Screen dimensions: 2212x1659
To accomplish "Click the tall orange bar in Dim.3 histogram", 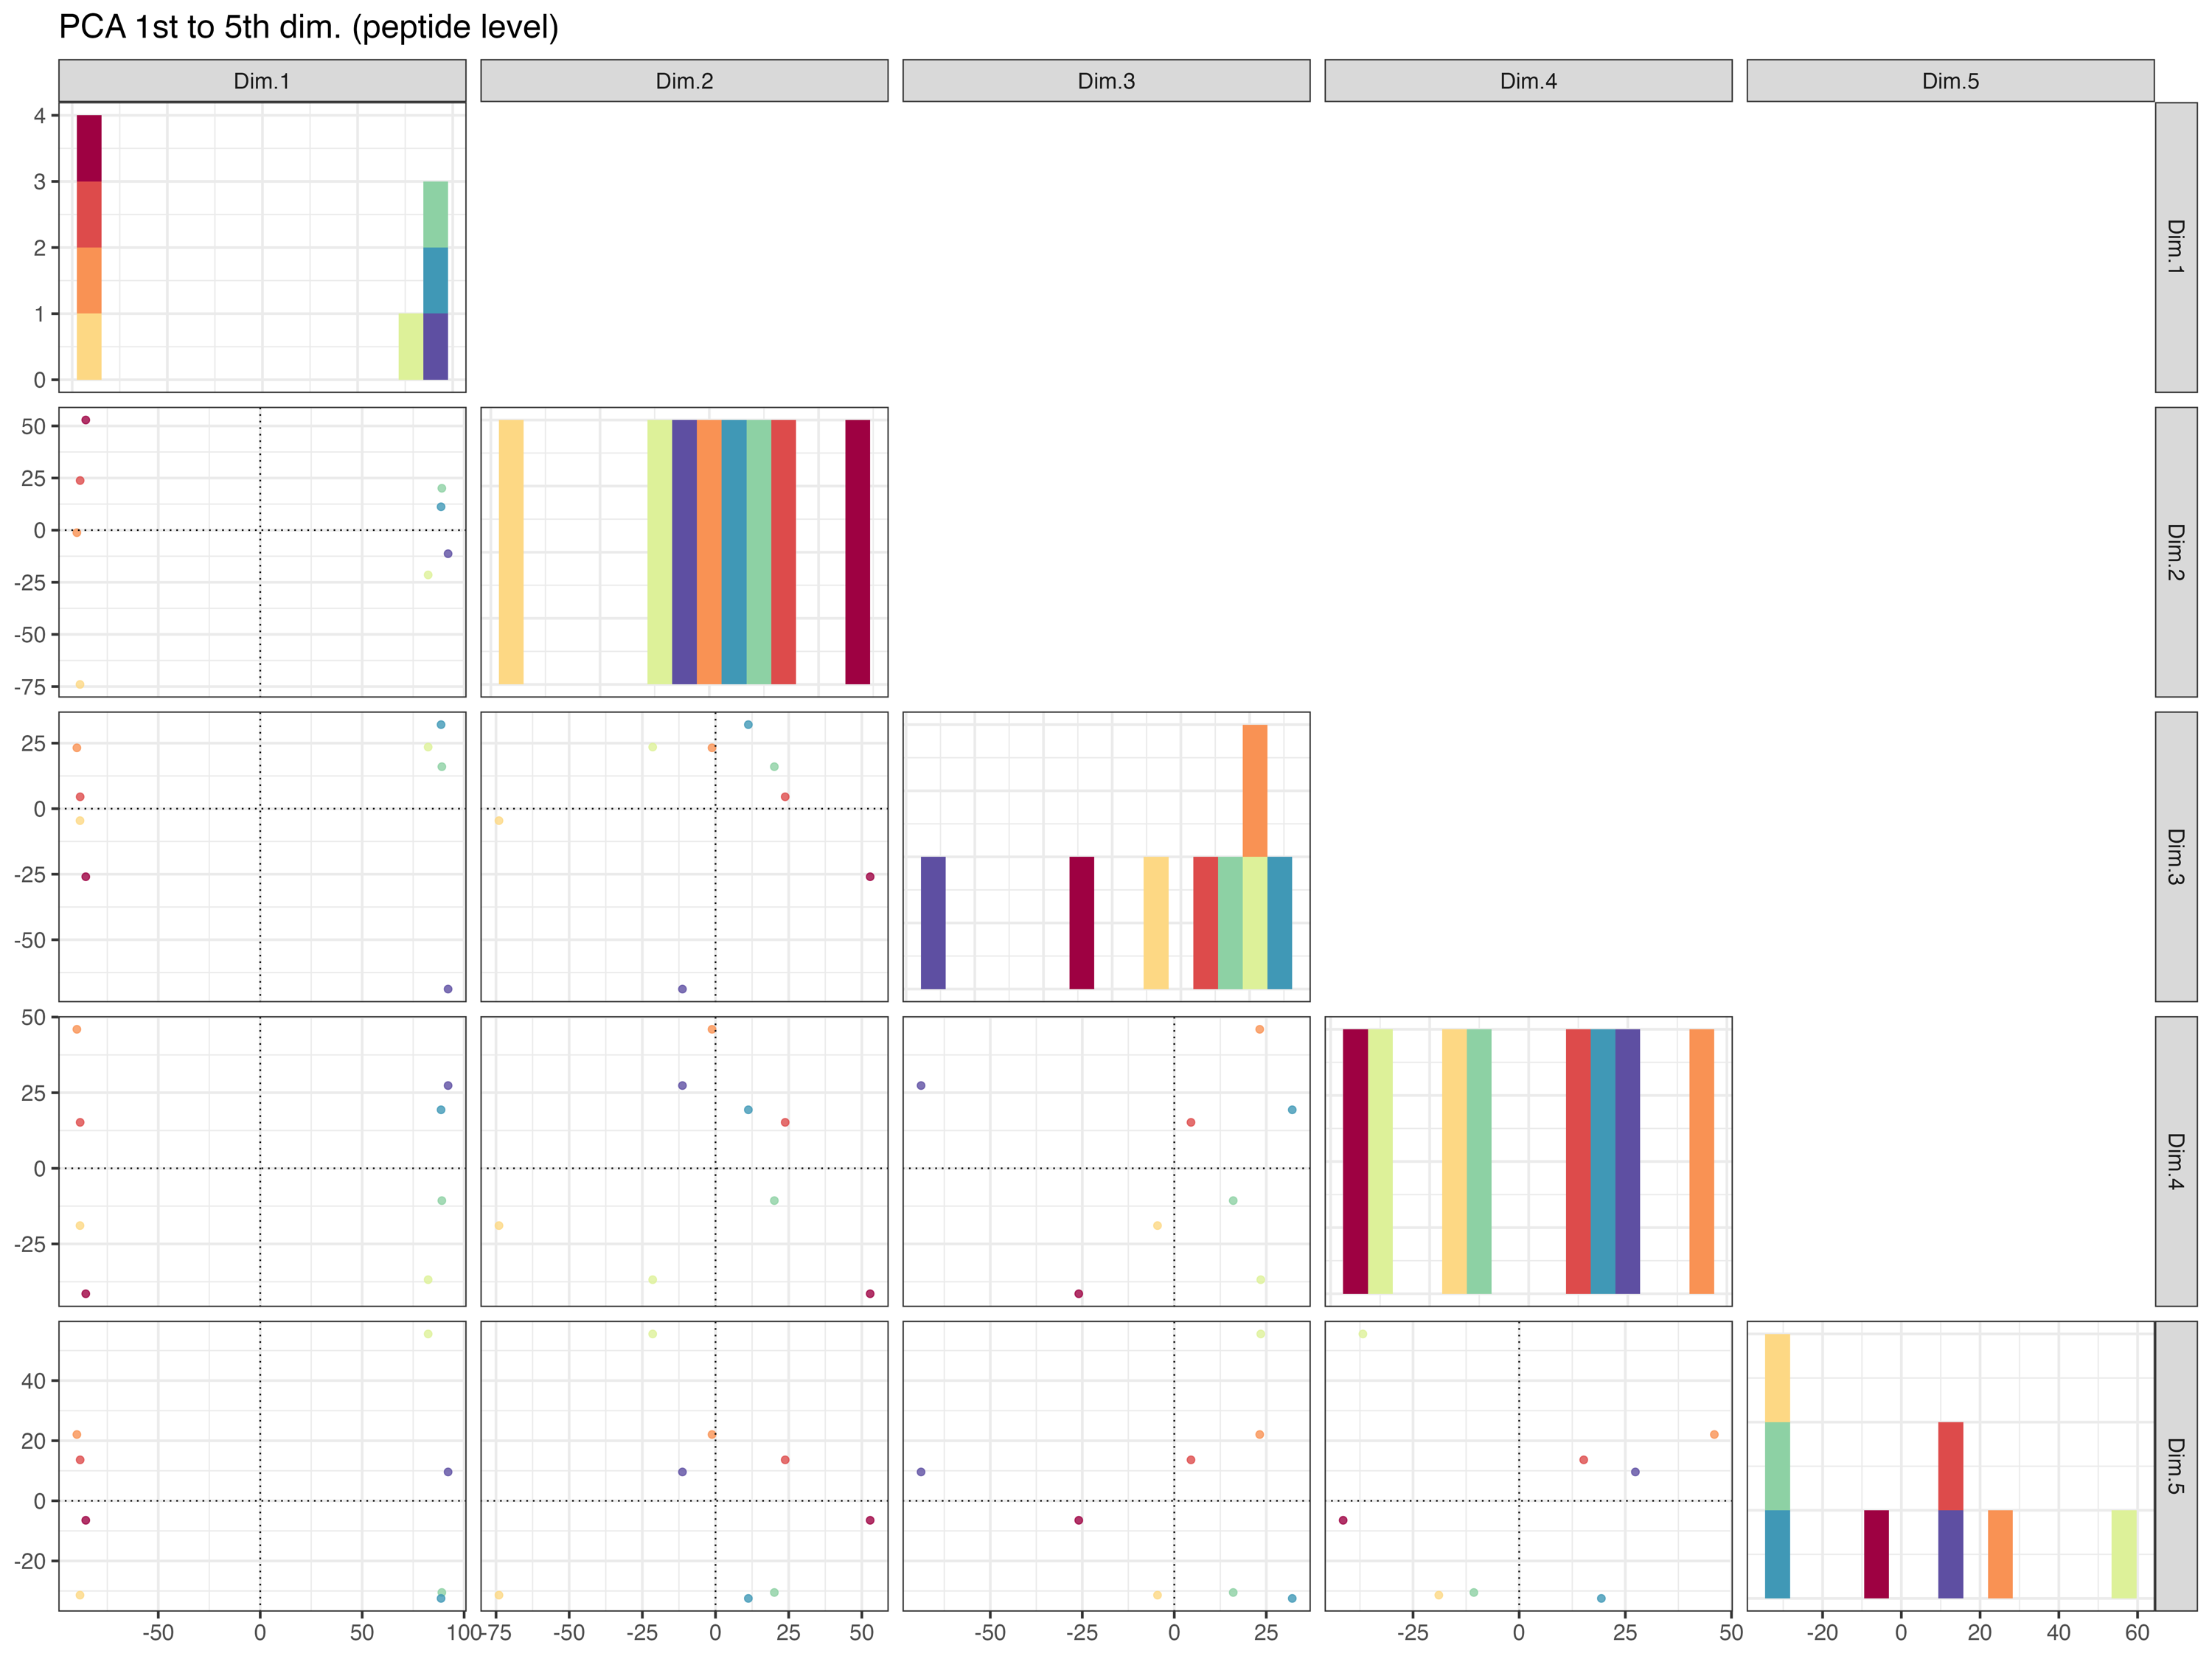I will (1255, 790).
